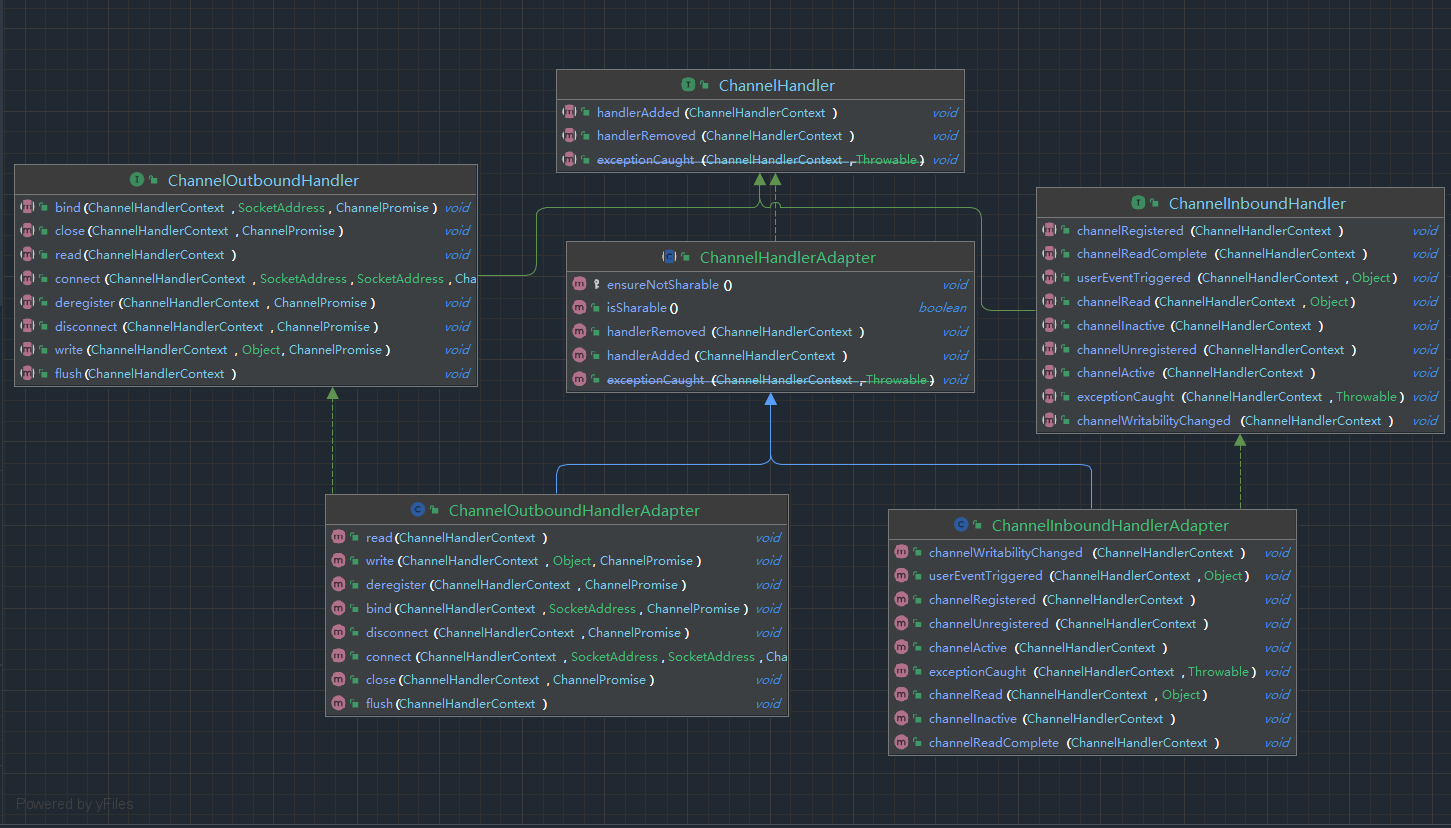
Task: Select userEventTriggered in ChannelInboundHandler interface
Action: click(x=1133, y=278)
